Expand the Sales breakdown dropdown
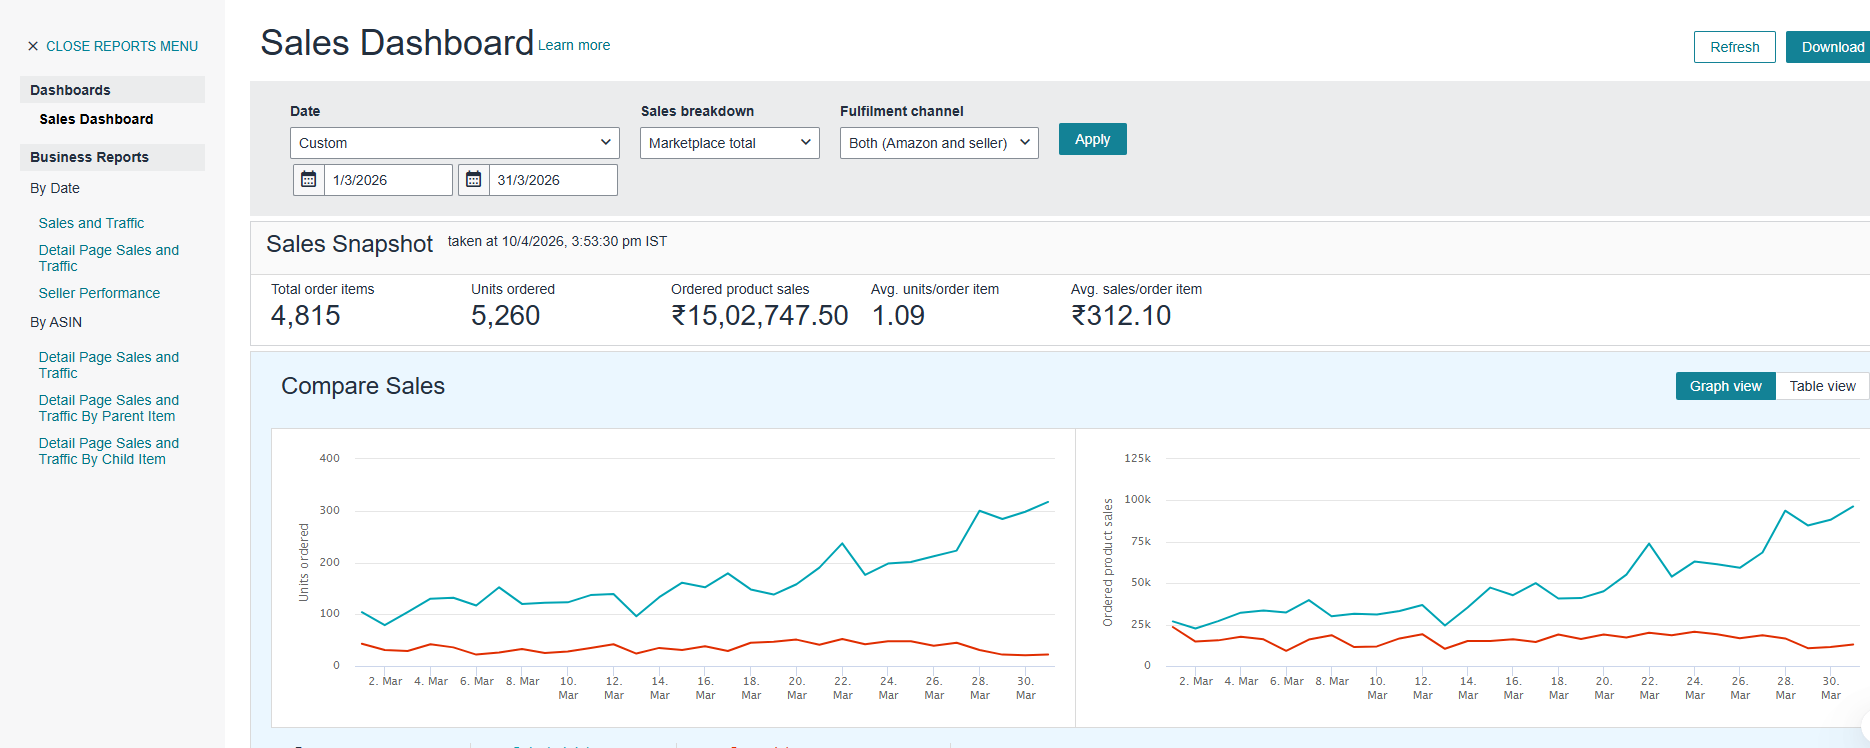 point(729,143)
